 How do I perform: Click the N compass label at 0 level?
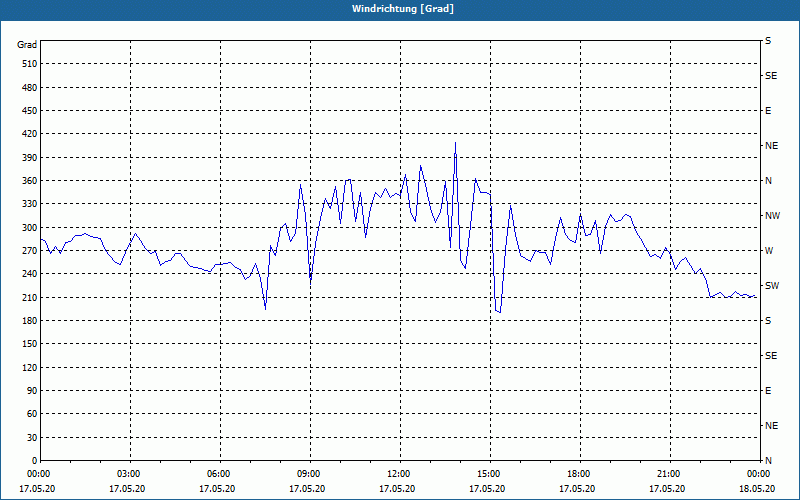(x=768, y=461)
